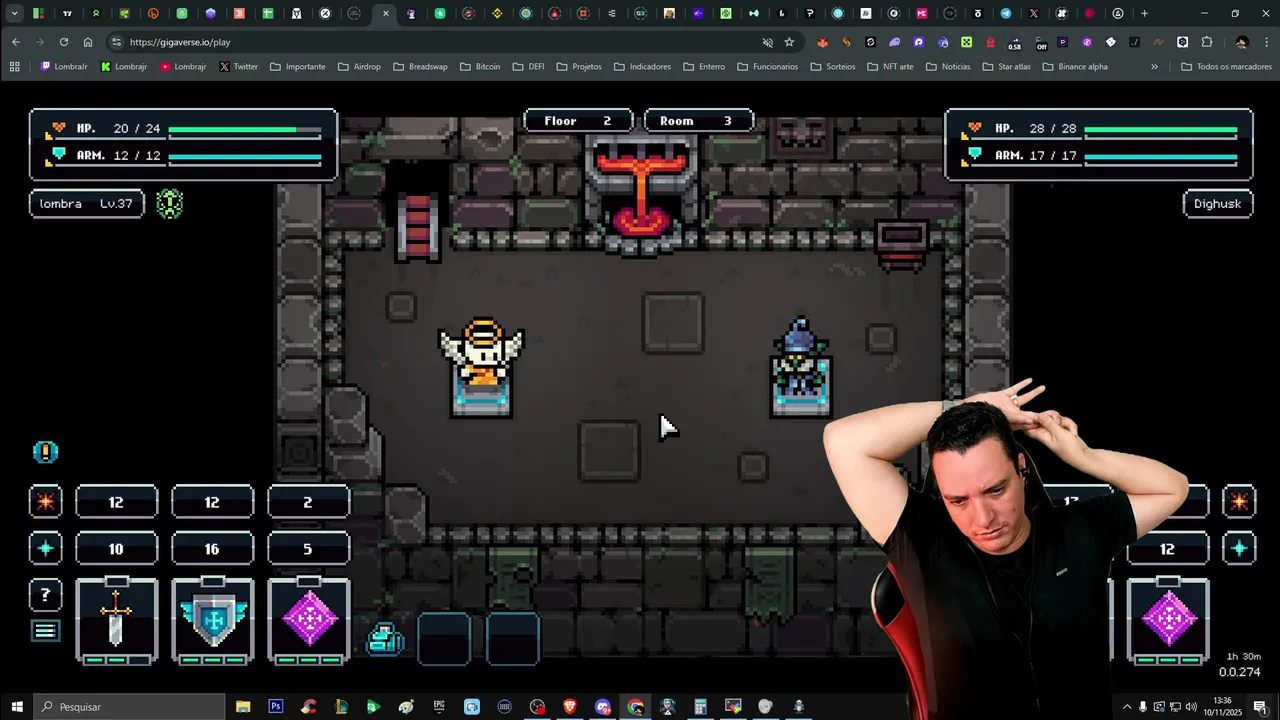Click the enemy spell defense value 12

(1168, 549)
